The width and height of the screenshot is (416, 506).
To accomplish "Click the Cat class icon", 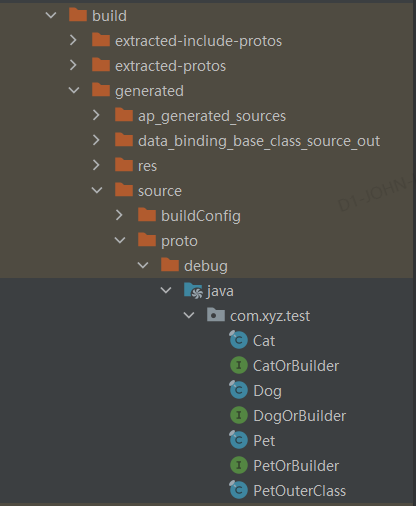I will [239, 340].
